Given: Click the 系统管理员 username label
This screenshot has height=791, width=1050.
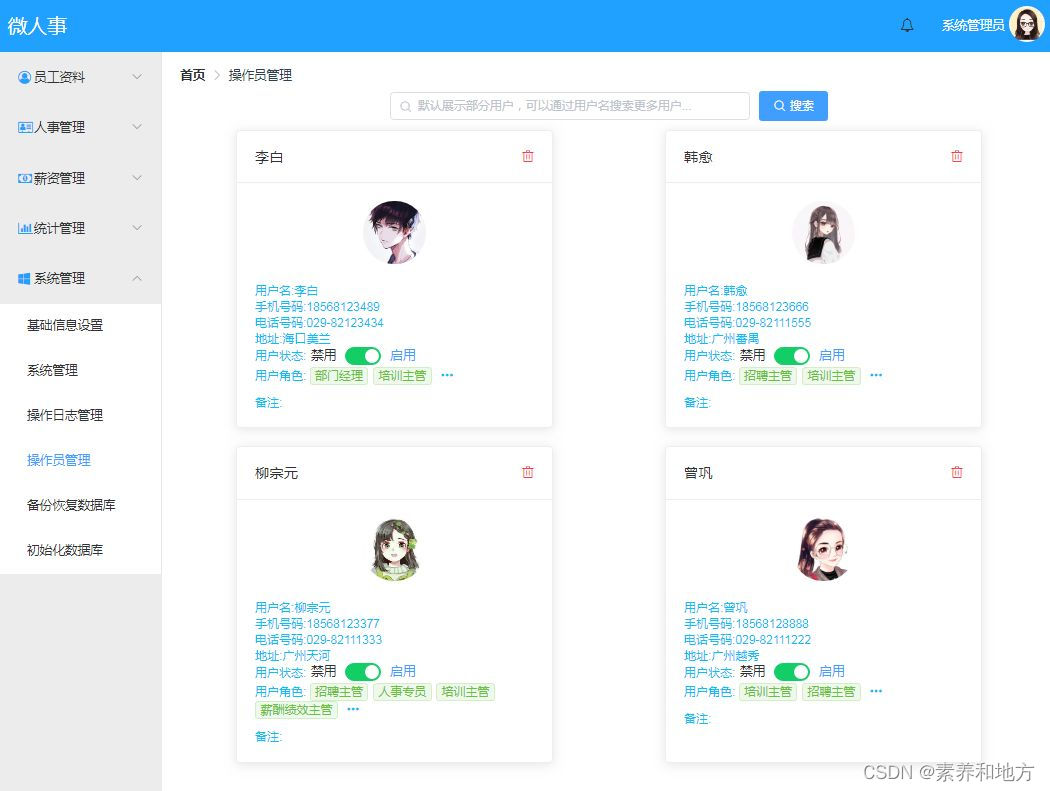Looking at the screenshot, I should coord(973,25).
